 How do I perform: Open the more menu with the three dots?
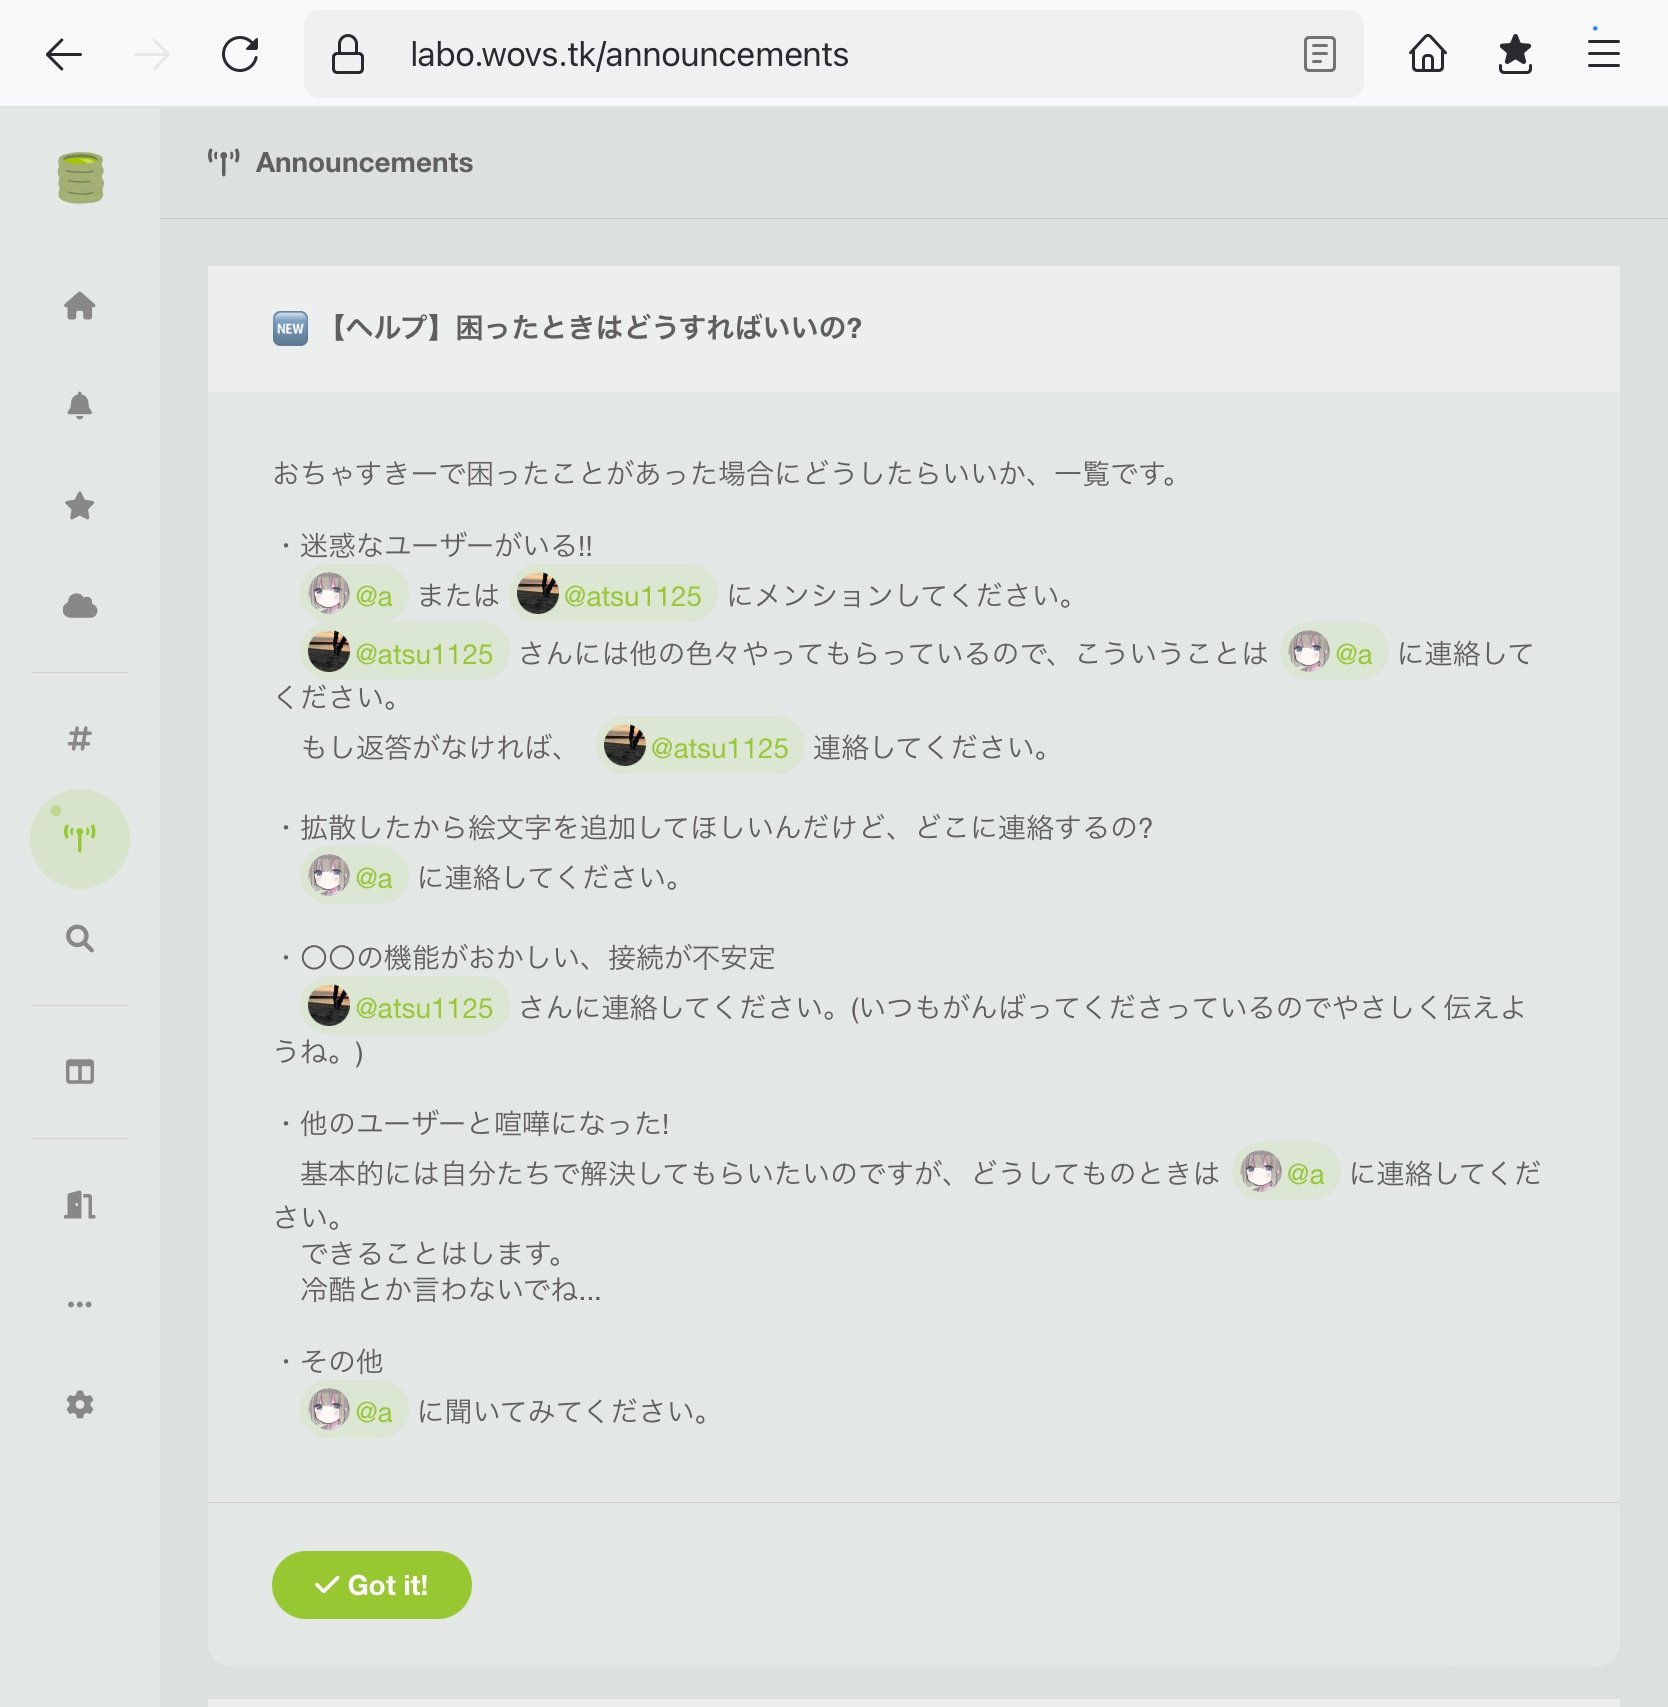coord(80,1304)
